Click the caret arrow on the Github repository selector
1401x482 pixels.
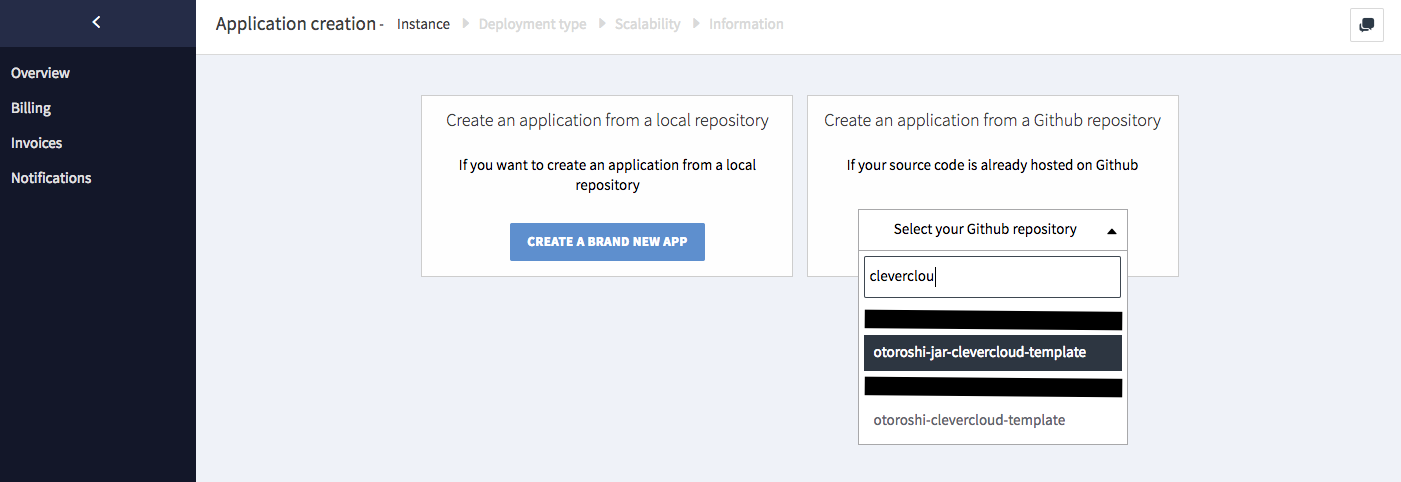tap(1111, 231)
